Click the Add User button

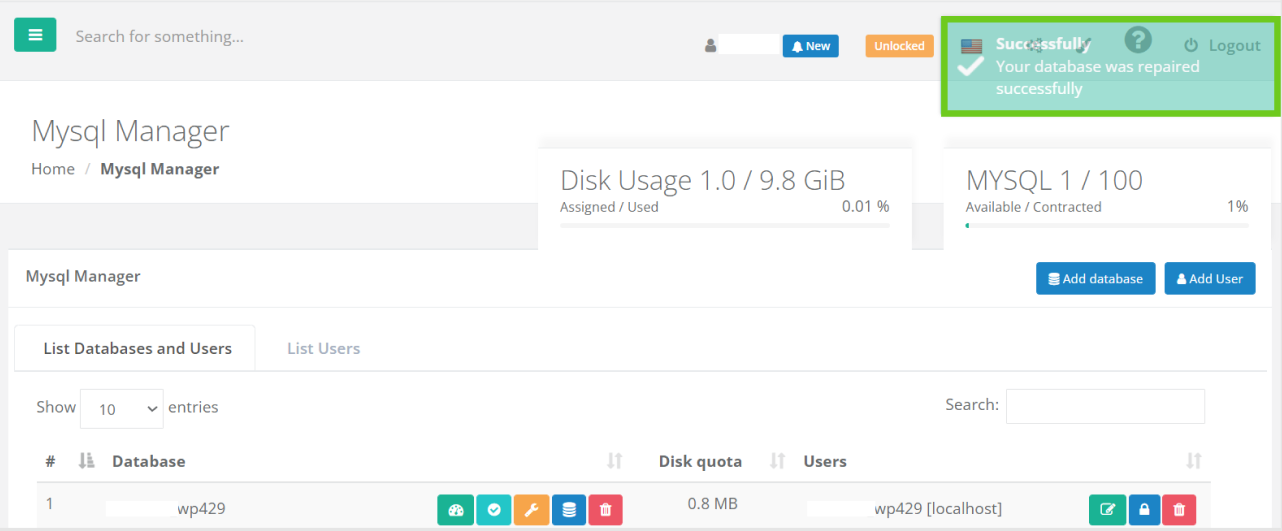1209,279
